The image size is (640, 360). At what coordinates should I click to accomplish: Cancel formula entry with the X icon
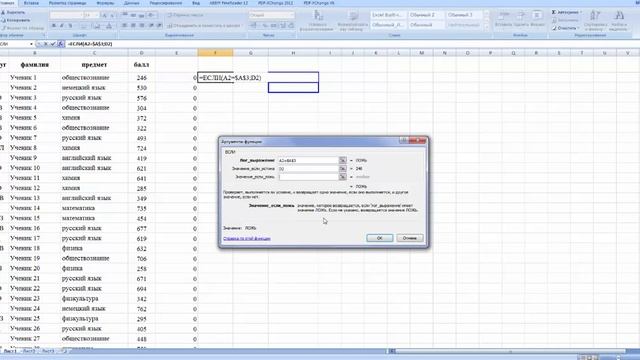click(46, 44)
